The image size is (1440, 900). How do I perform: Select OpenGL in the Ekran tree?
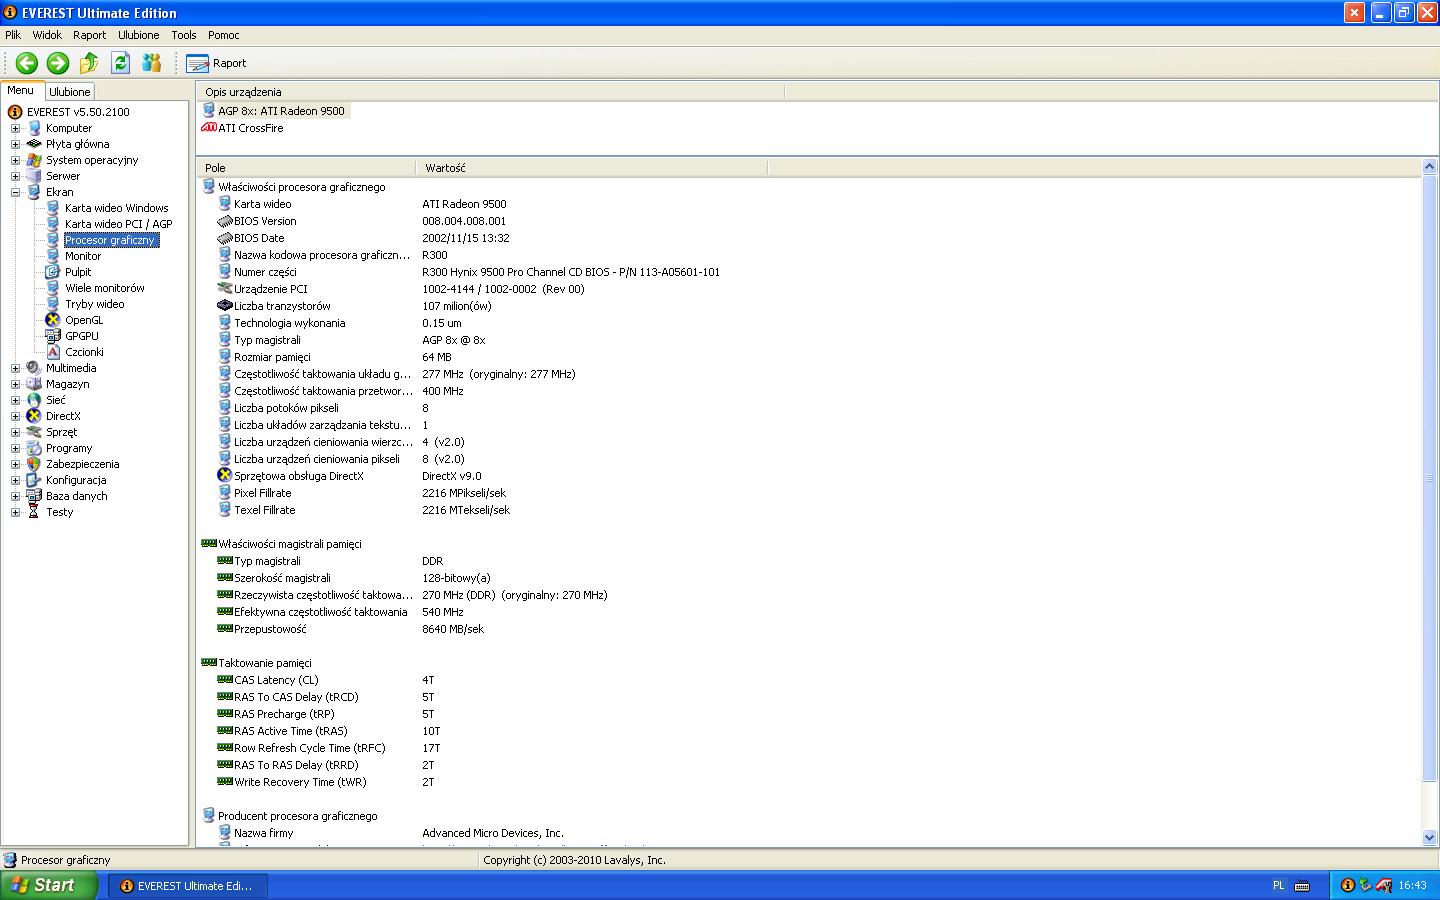coord(84,320)
